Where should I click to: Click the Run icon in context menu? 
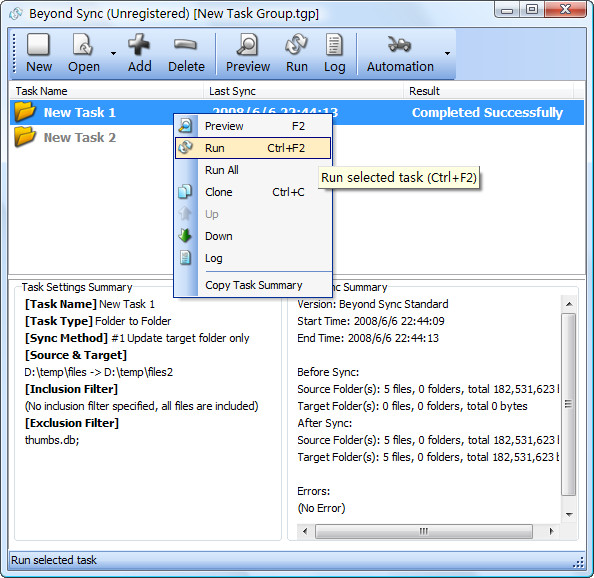[x=185, y=147]
